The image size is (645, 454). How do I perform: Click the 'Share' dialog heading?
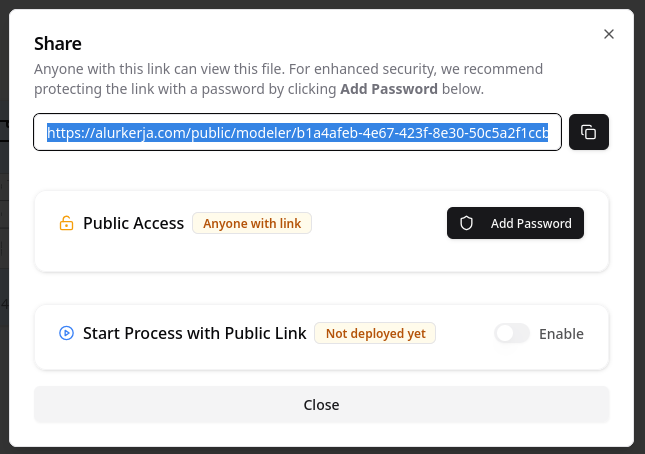click(x=58, y=43)
